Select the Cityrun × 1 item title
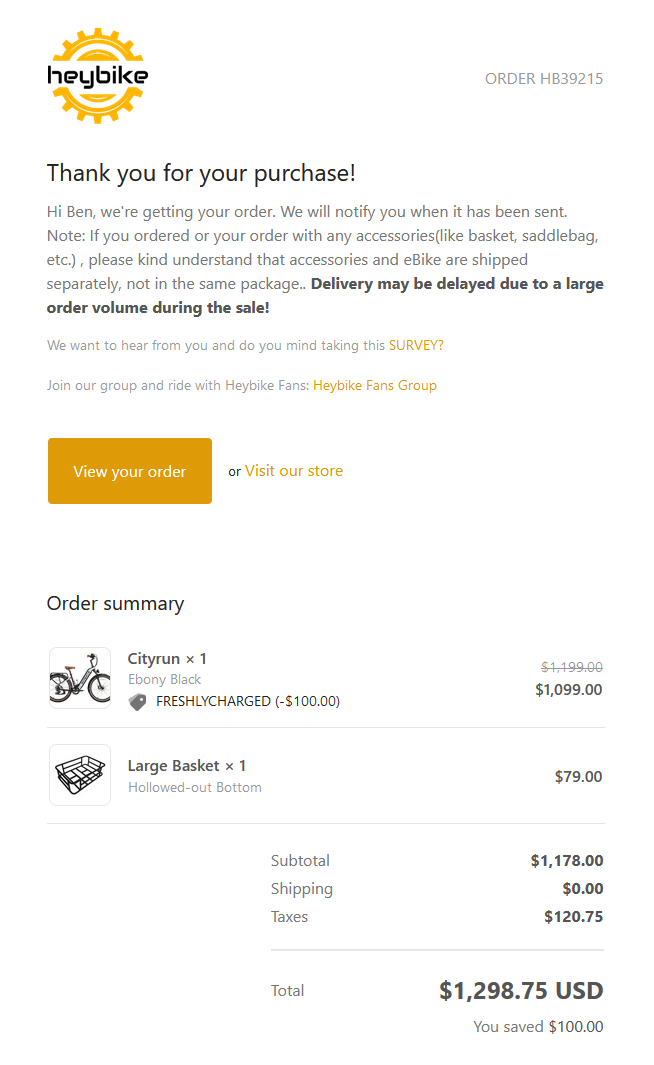The height and width of the screenshot is (1065, 654). [x=167, y=659]
